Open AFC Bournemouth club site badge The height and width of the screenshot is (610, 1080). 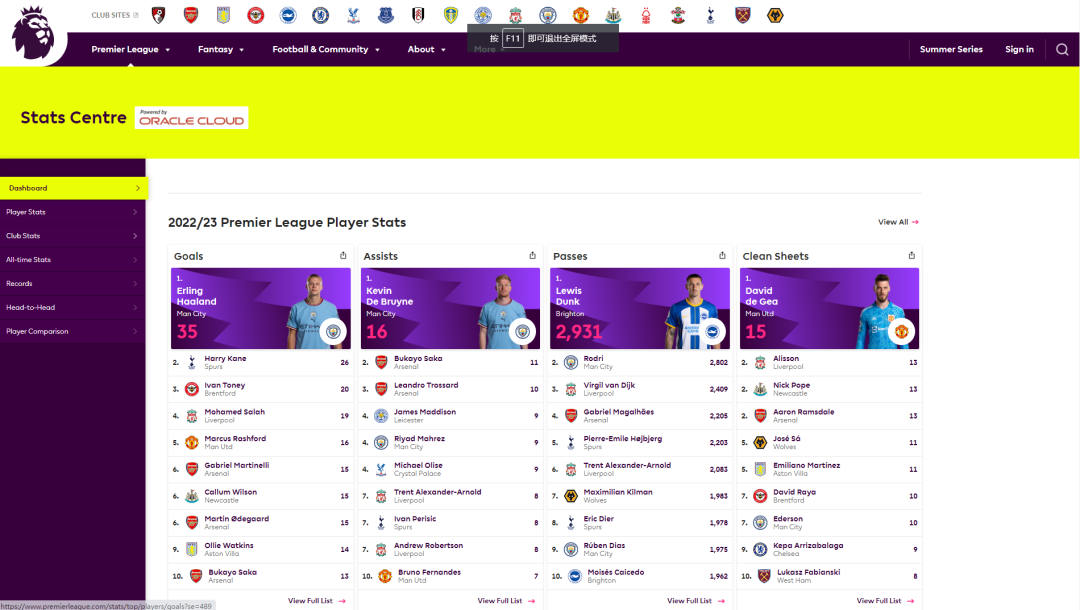tap(158, 15)
